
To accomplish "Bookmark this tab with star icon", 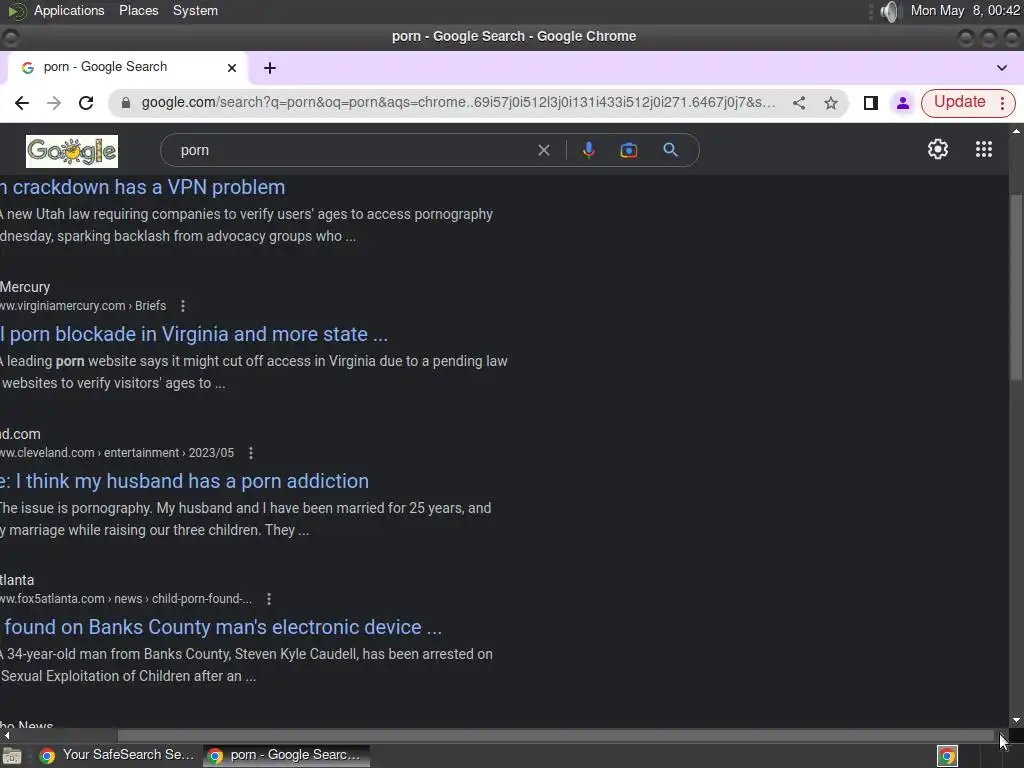I will (x=831, y=103).
